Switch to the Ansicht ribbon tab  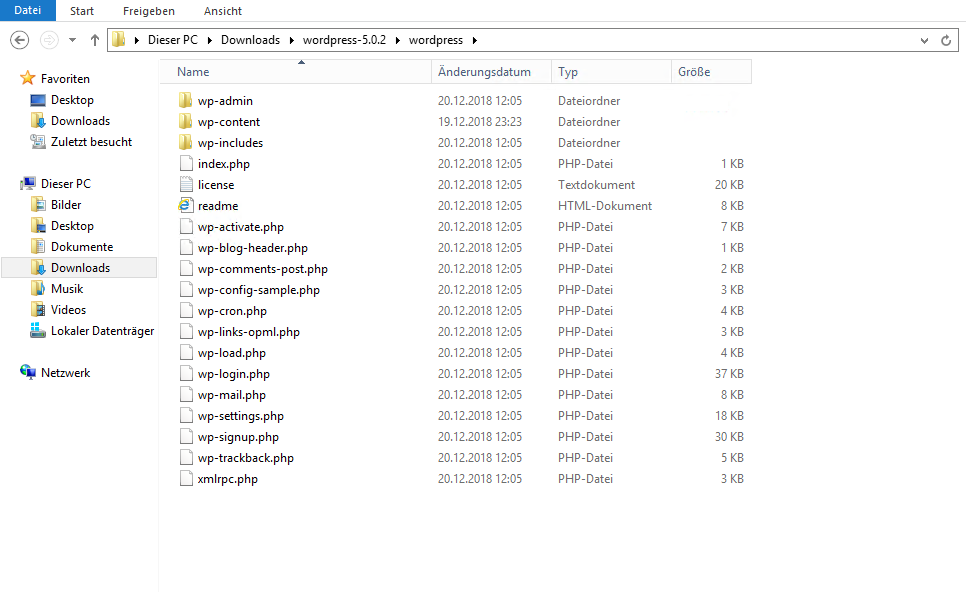coord(222,11)
